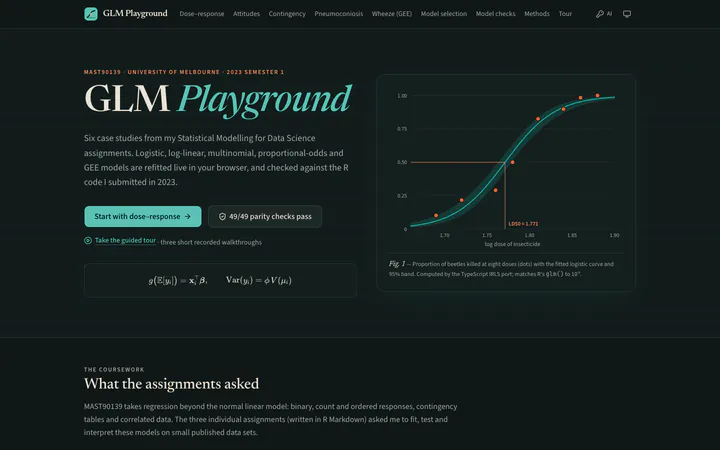
Task: Open the Dose-response nav item
Action: tap(202, 14)
